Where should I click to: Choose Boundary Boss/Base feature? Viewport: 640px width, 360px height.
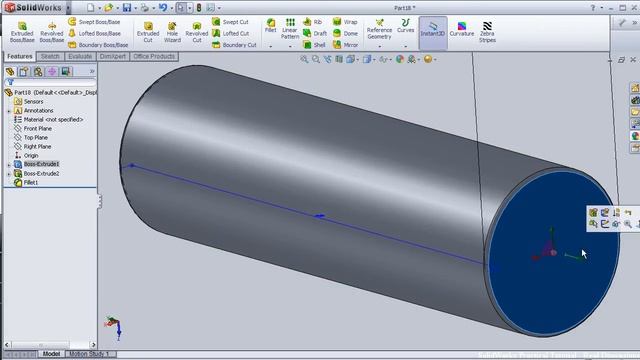point(98,44)
